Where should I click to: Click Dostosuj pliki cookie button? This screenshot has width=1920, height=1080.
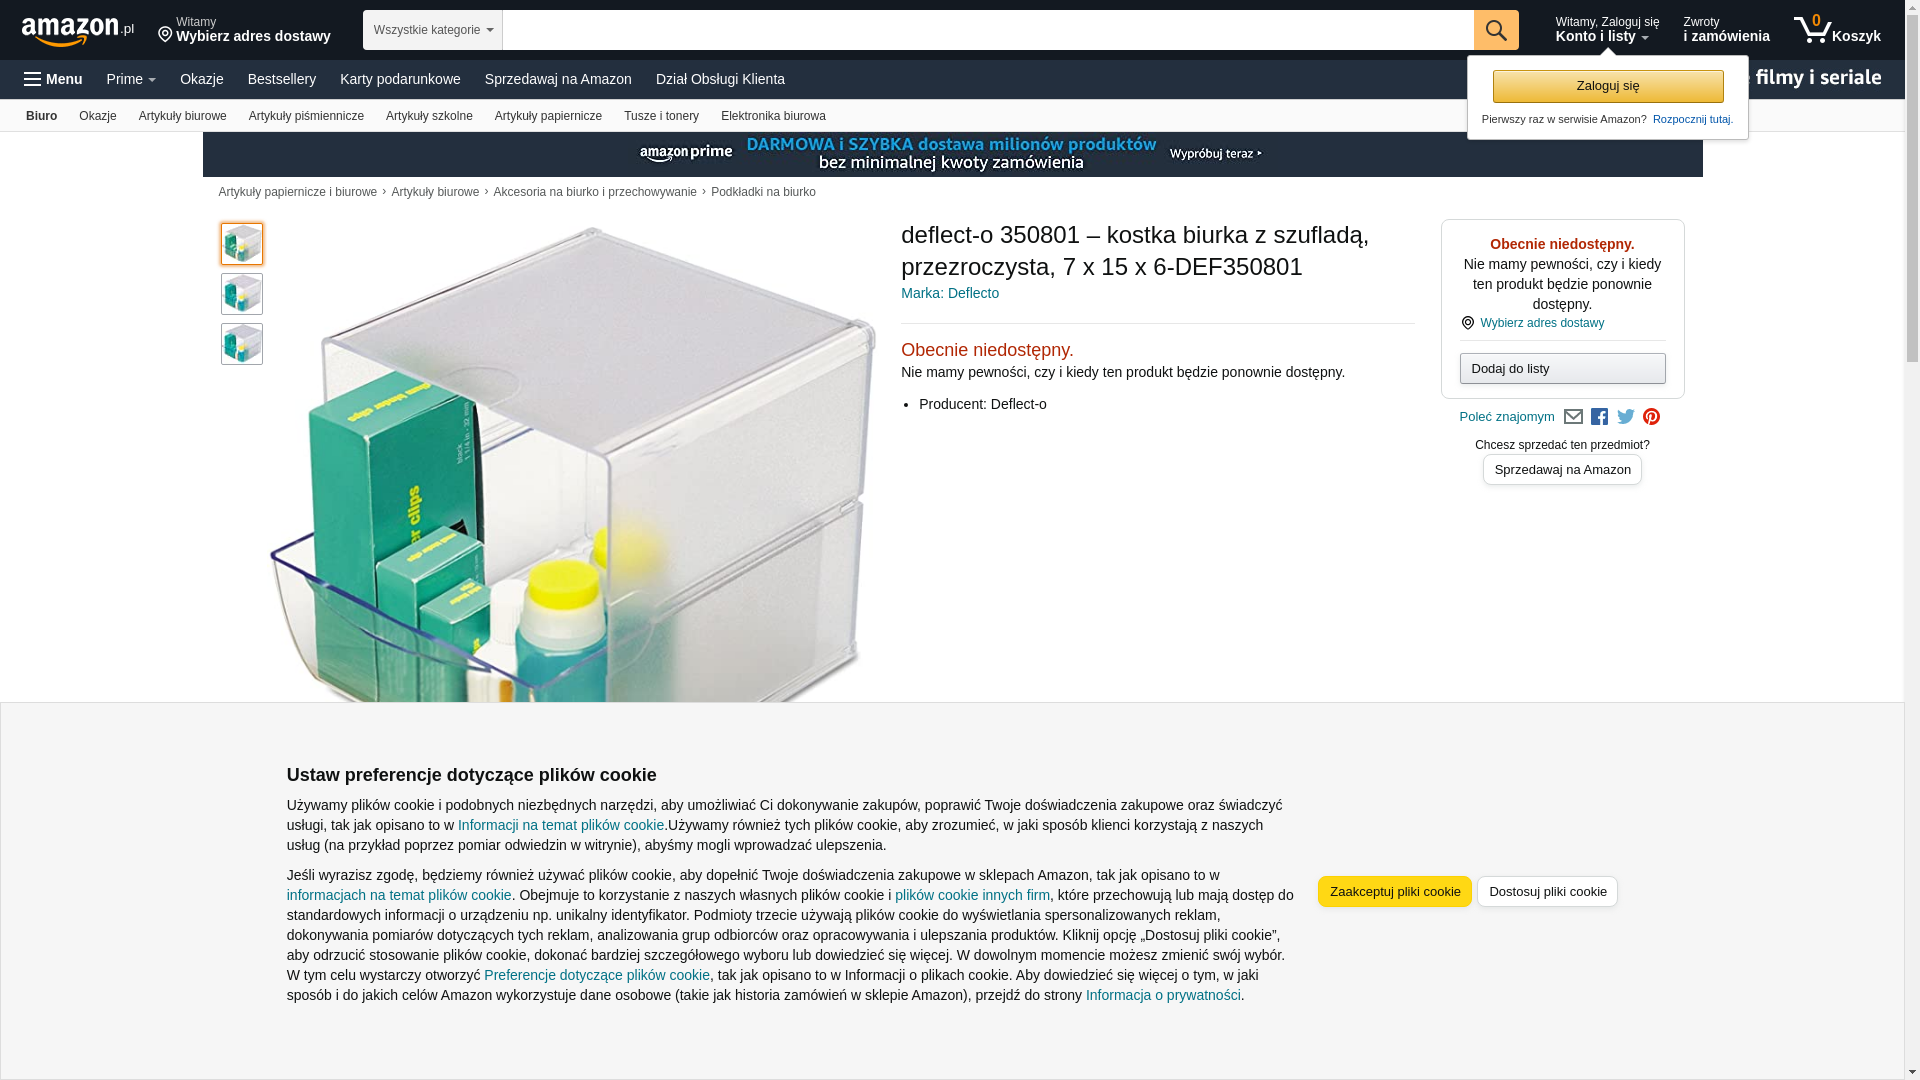pyautogui.click(x=1547, y=891)
